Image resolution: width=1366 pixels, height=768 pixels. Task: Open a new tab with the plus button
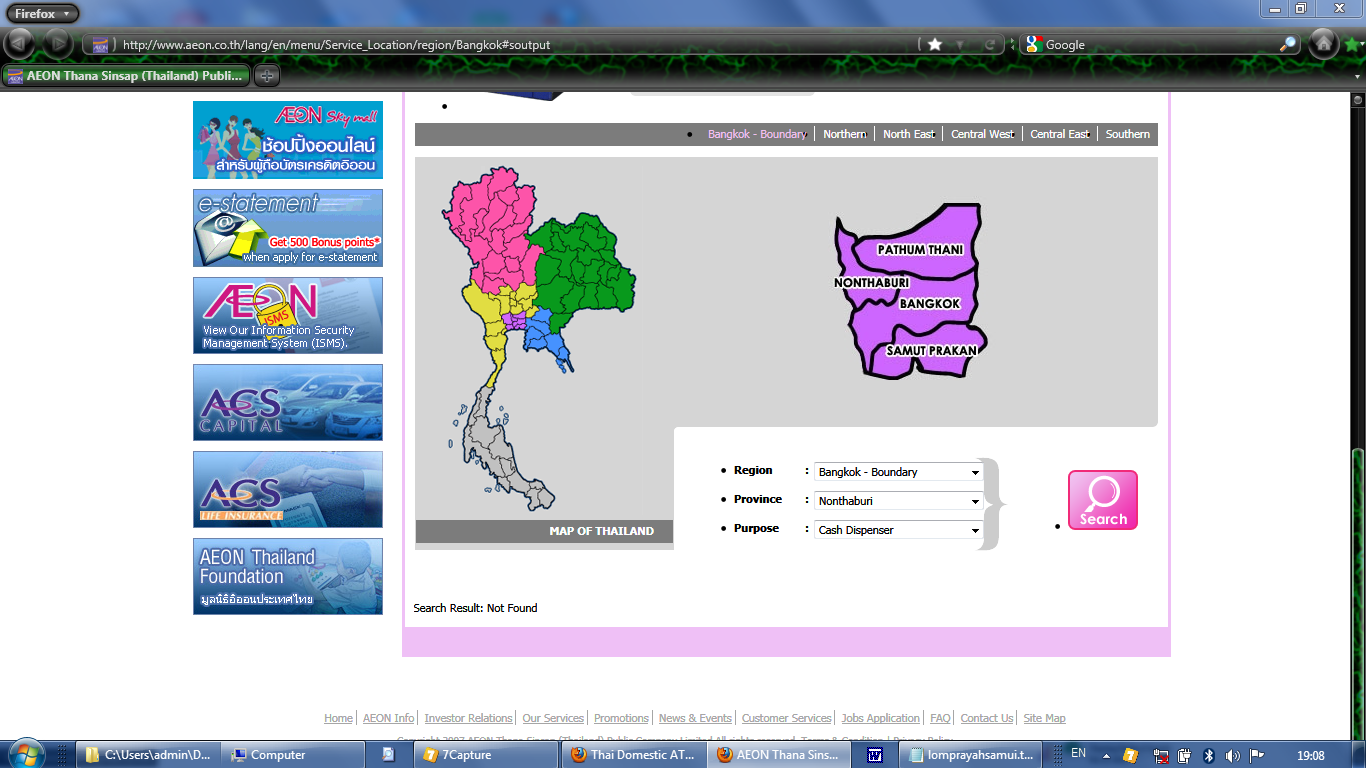(x=267, y=75)
